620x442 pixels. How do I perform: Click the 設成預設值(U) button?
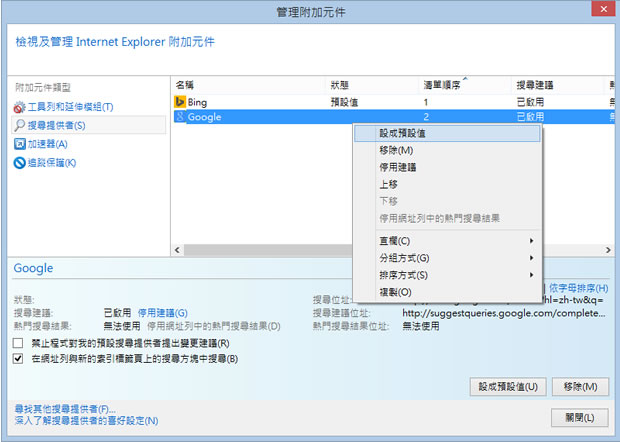coord(508,387)
